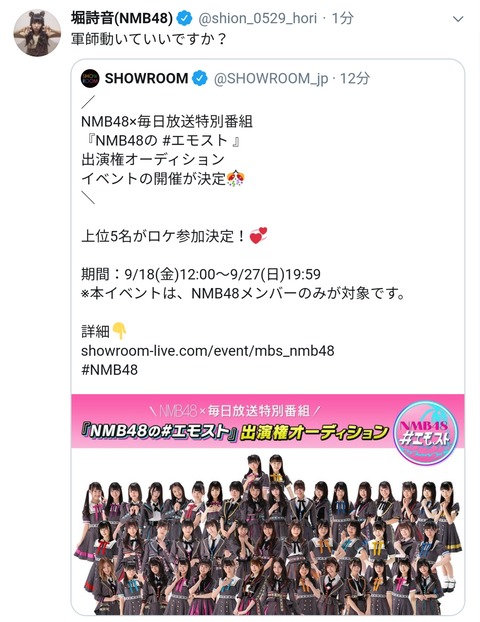
Task: Open the @shion_0529_hori handle
Action: [x=257, y=18]
